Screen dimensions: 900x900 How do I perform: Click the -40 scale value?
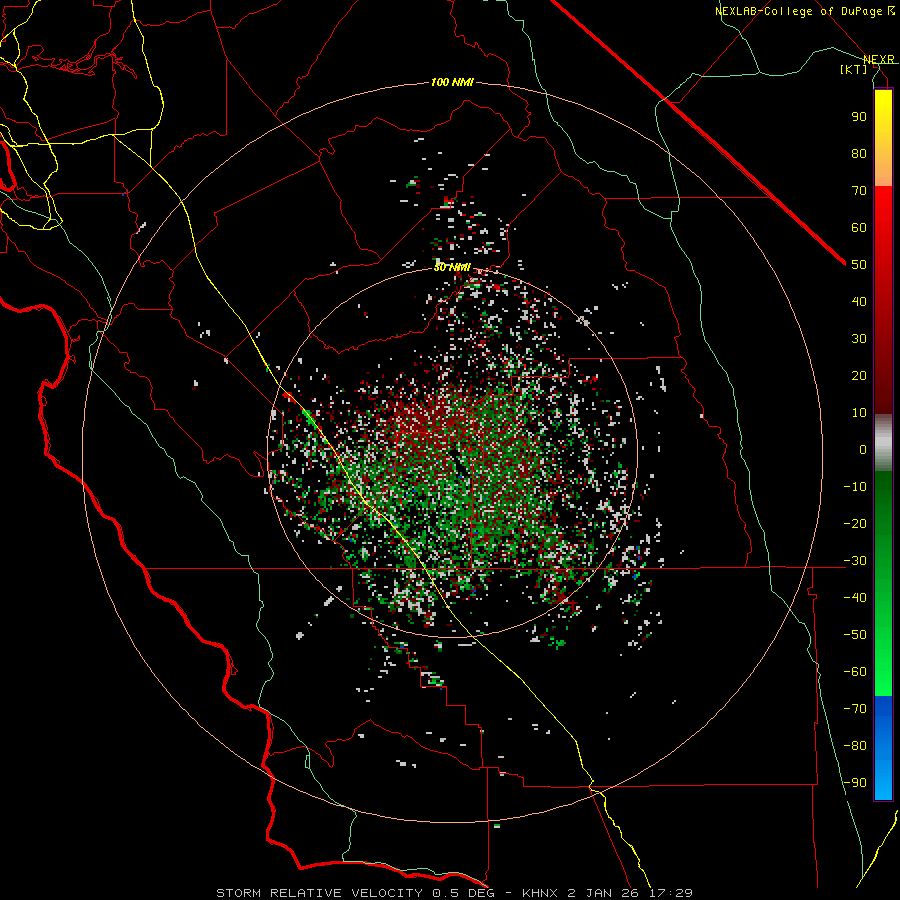click(x=855, y=598)
